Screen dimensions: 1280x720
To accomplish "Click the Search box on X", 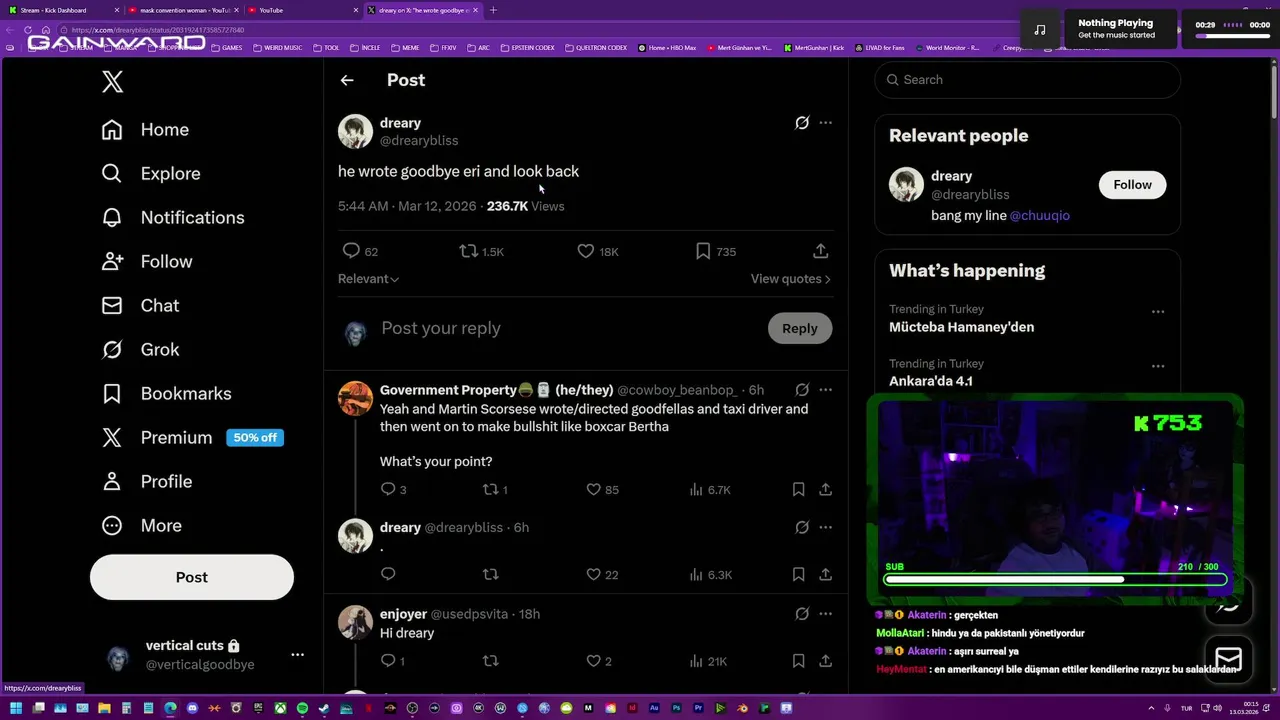I will [1027, 80].
